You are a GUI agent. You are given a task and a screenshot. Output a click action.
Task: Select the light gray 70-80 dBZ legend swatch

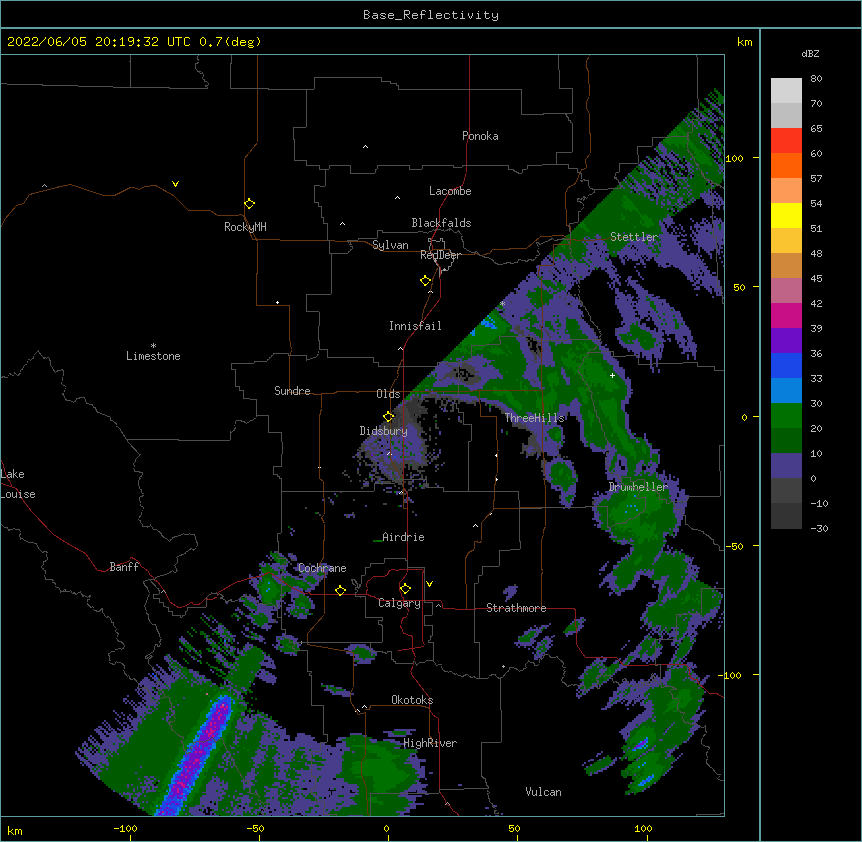pyautogui.click(x=786, y=91)
